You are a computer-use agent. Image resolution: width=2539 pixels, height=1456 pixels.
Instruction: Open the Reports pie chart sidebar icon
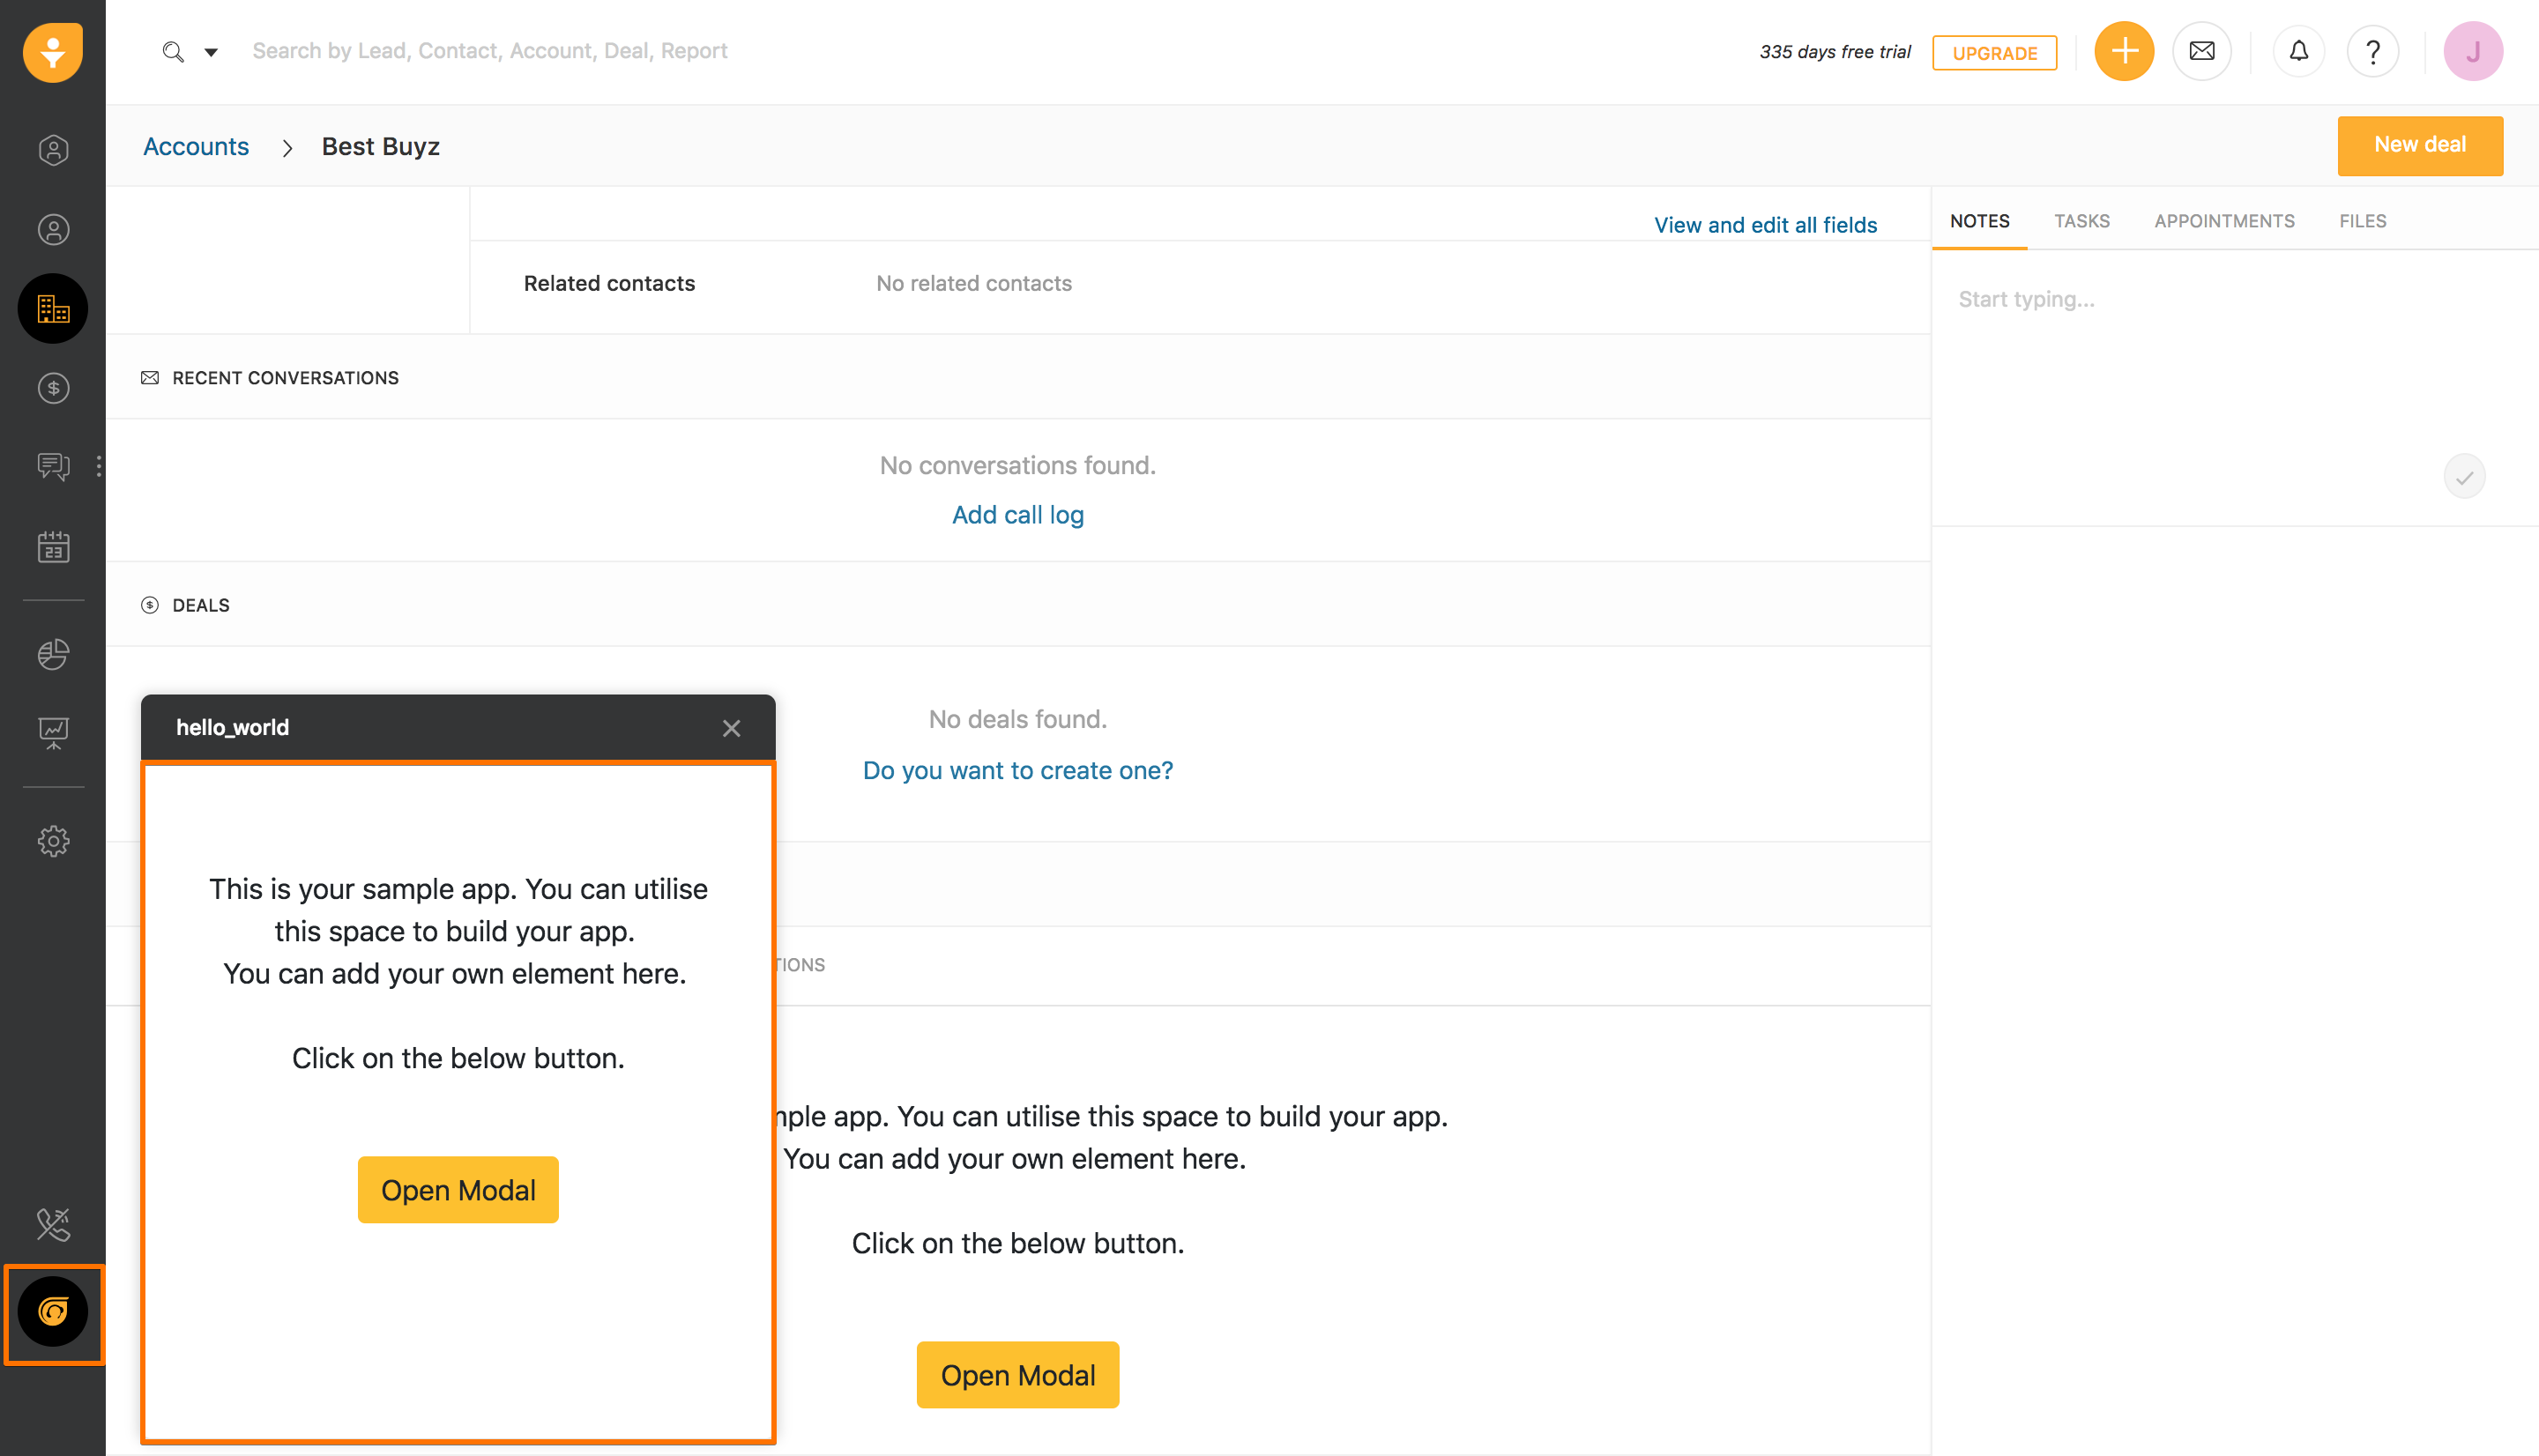point(53,654)
